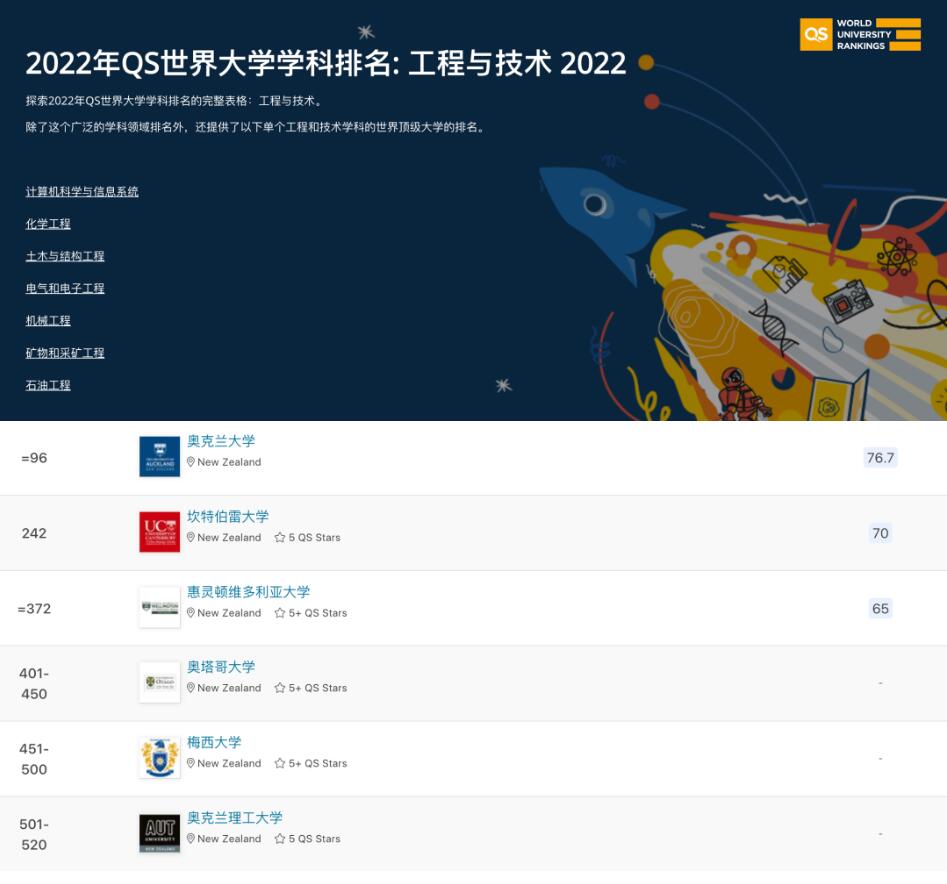Open the 计算机科学与信息系统 ranking link
The width and height of the screenshot is (947, 884).
tap(81, 192)
